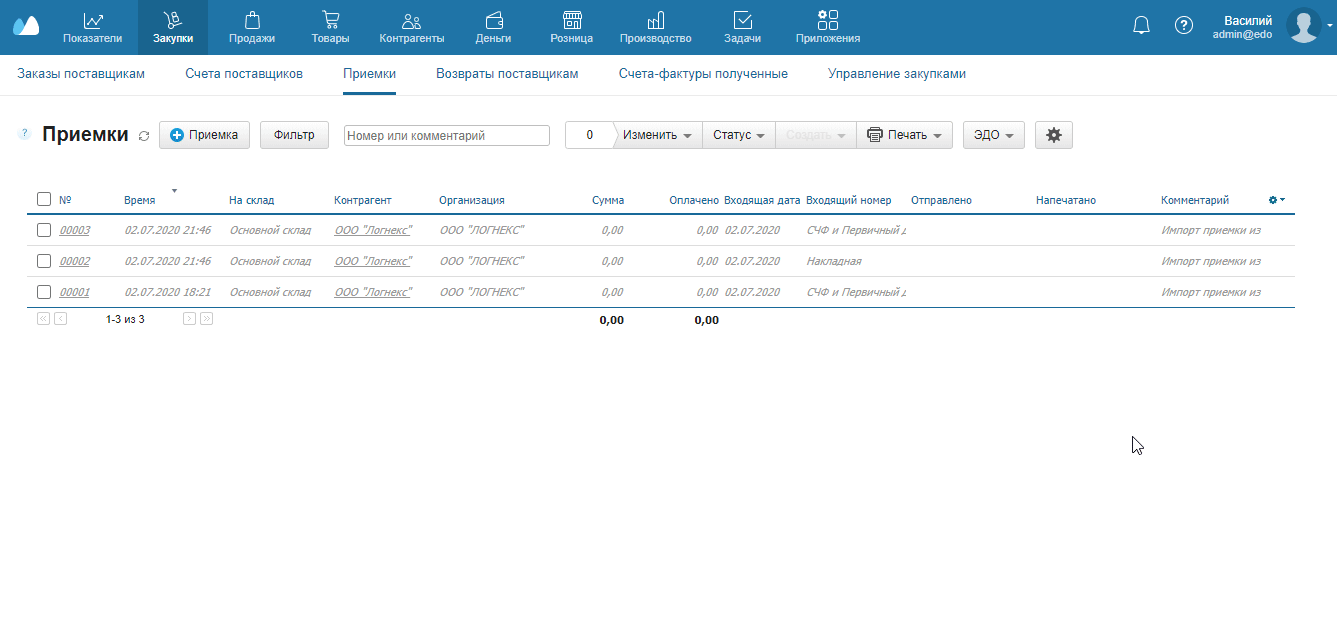Expand the ЭДО dropdown

pos(993,135)
